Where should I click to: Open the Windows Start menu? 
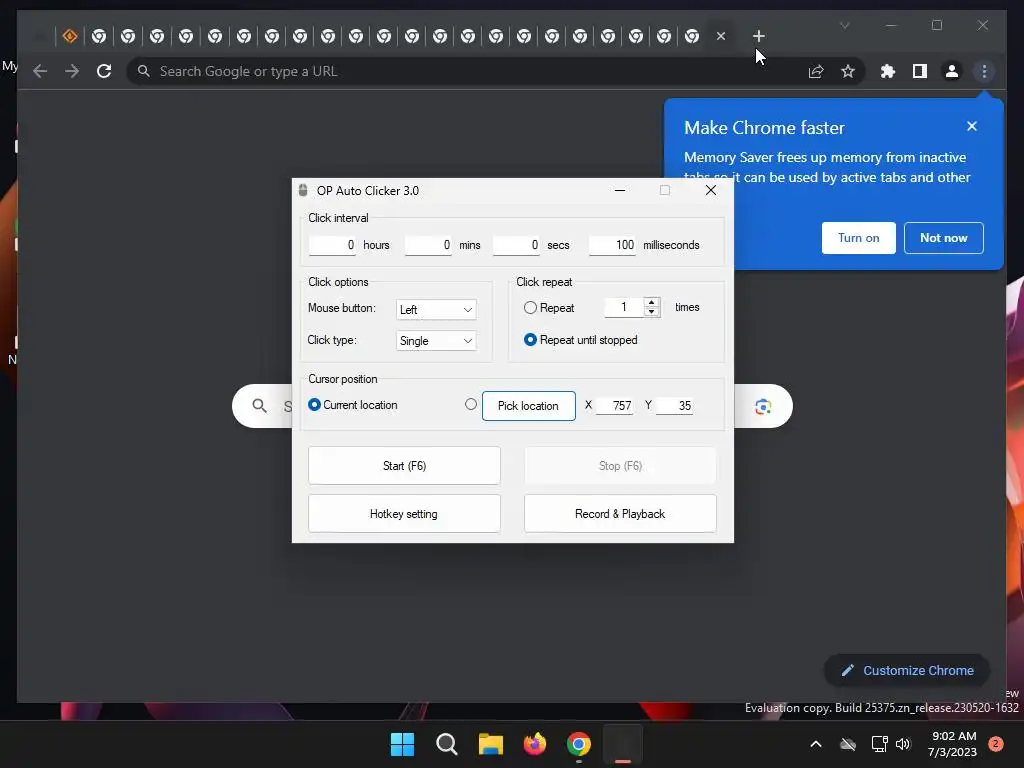pos(402,744)
